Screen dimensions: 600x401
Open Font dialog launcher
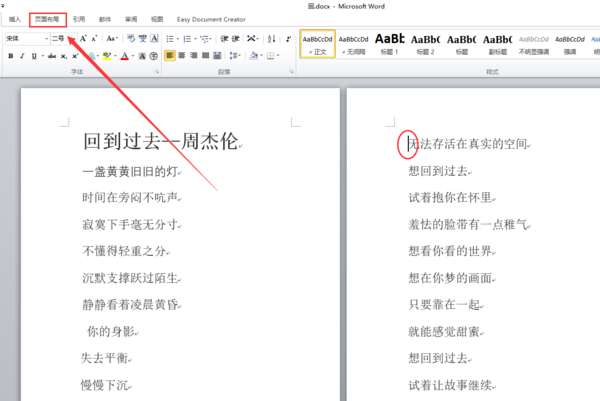tap(157, 72)
